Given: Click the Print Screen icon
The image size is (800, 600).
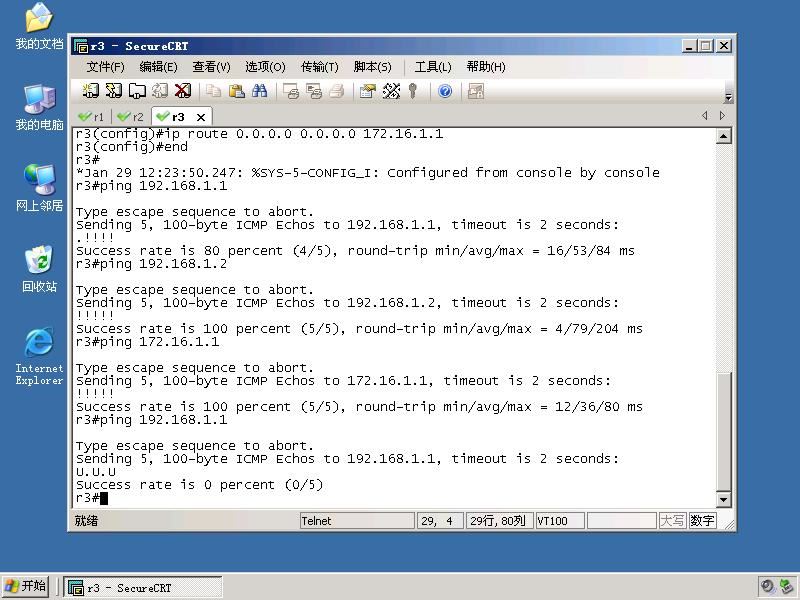Looking at the screenshot, I should pyautogui.click(x=291, y=91).
